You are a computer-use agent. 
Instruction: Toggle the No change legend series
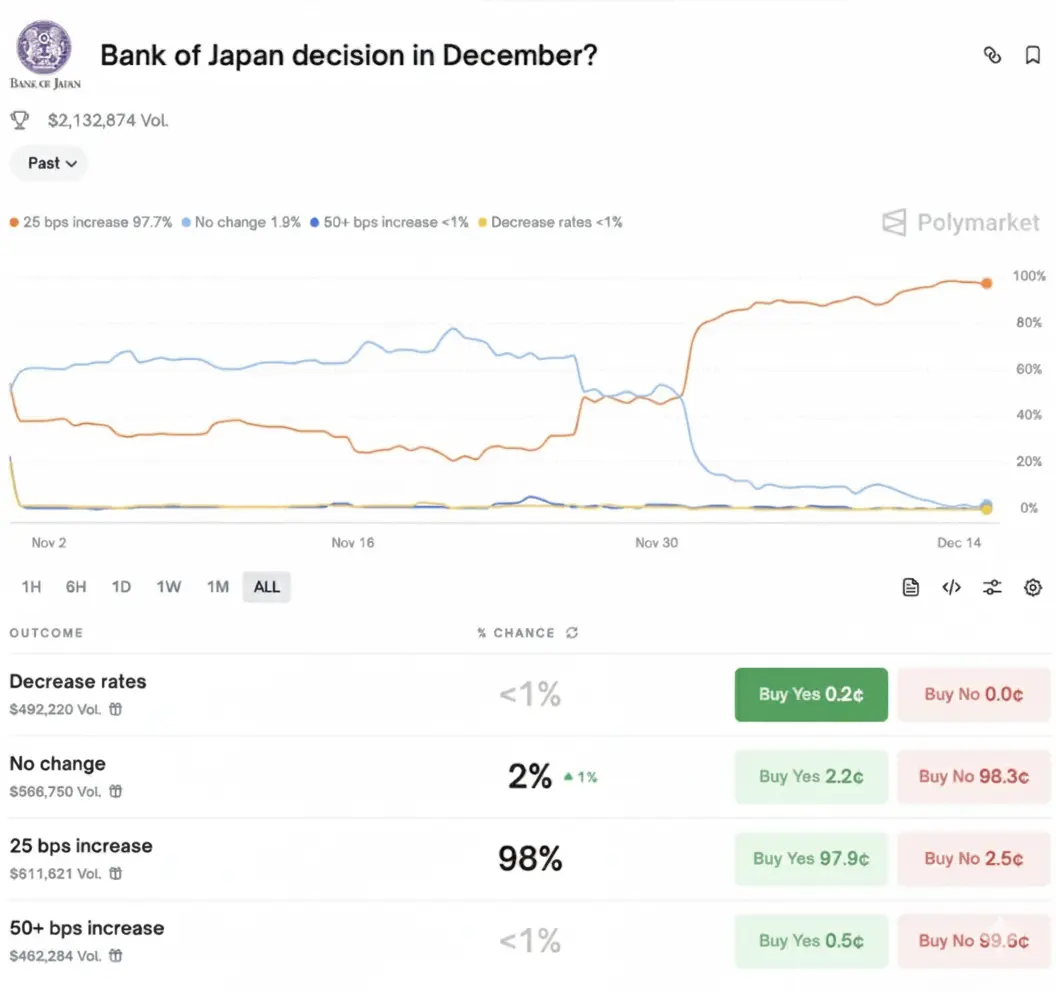[241, 222]
